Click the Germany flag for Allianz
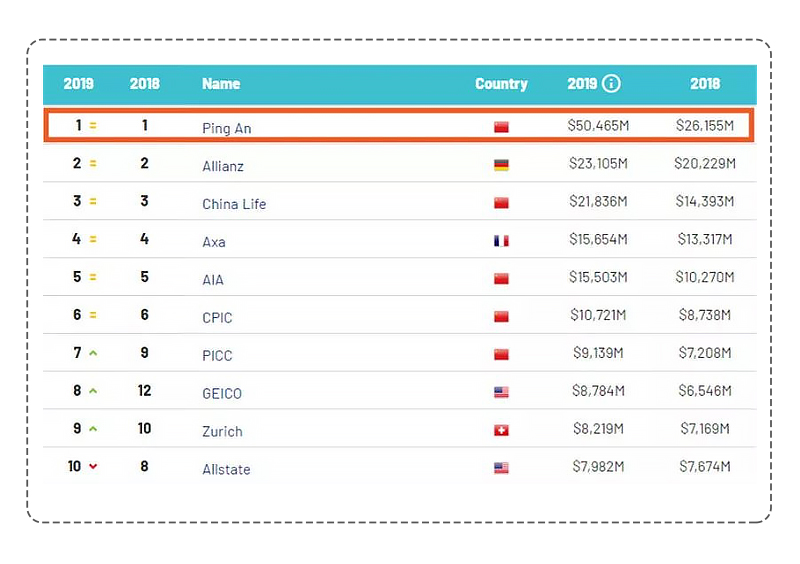The height and width of the screenshot is (564, 800). click(x=501, y=165)
